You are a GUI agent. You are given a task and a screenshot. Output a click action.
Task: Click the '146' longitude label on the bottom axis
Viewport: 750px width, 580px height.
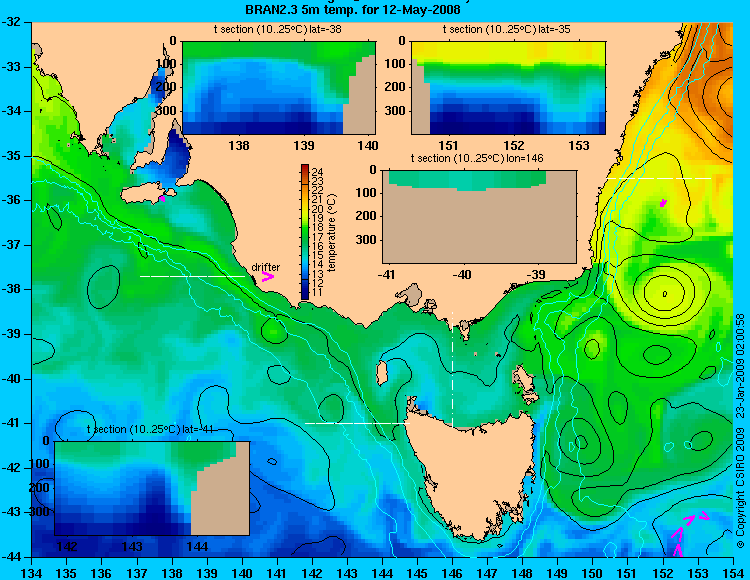[452, 573]
